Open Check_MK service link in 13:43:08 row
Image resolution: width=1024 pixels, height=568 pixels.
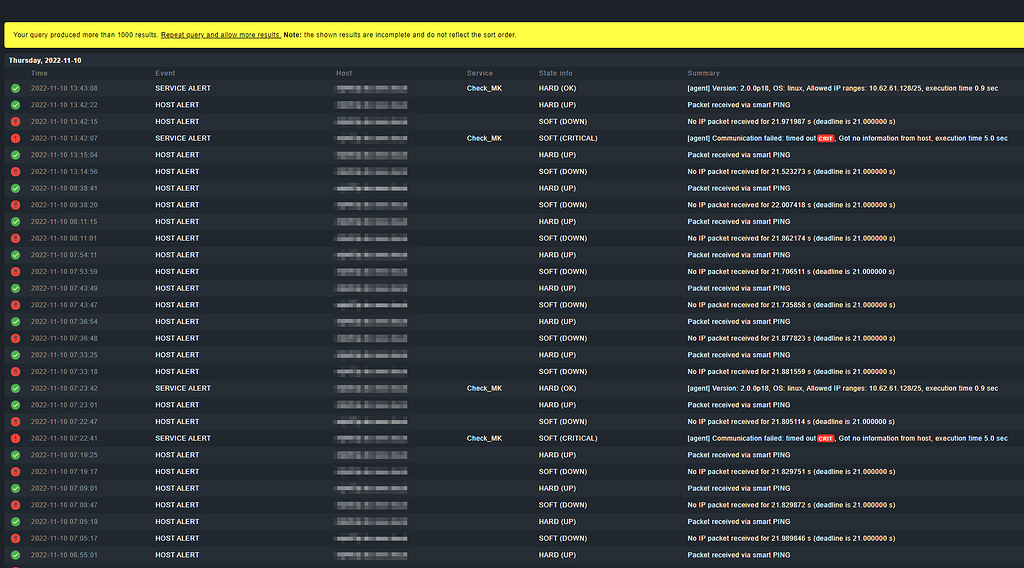(x=484, y=88)
